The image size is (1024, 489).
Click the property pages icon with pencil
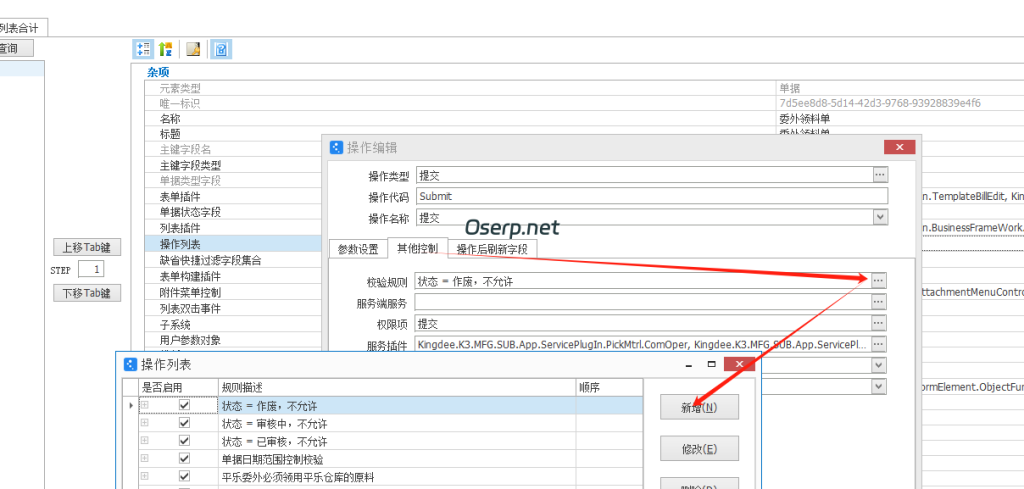pos(193,49)
